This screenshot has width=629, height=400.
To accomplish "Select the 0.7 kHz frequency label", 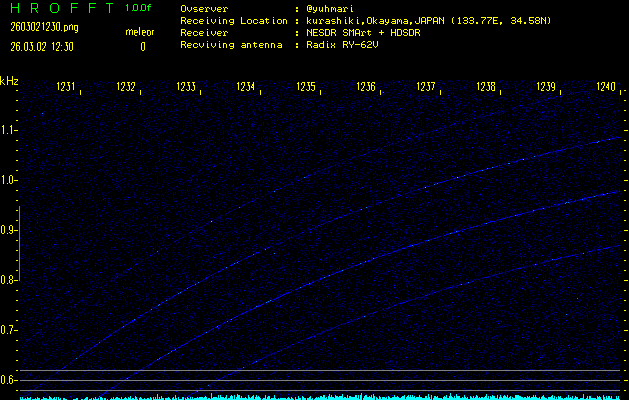I will pyautogui.click(x=9, y=330).
